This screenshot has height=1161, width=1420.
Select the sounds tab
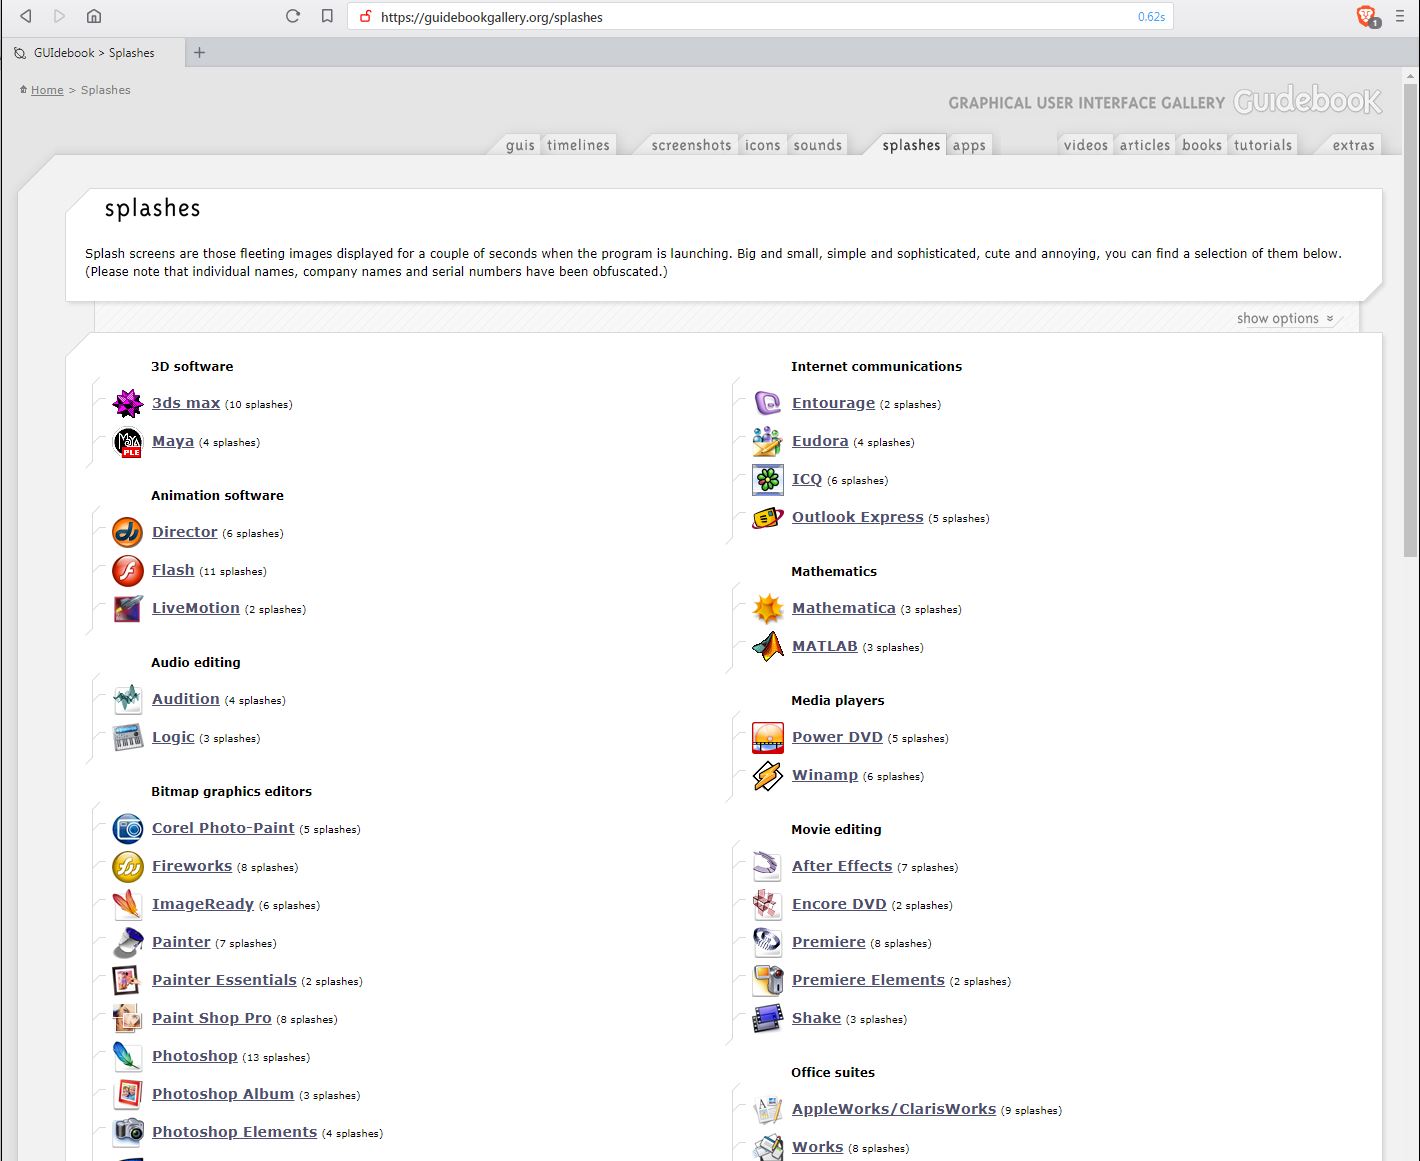[x=818, y=145]
